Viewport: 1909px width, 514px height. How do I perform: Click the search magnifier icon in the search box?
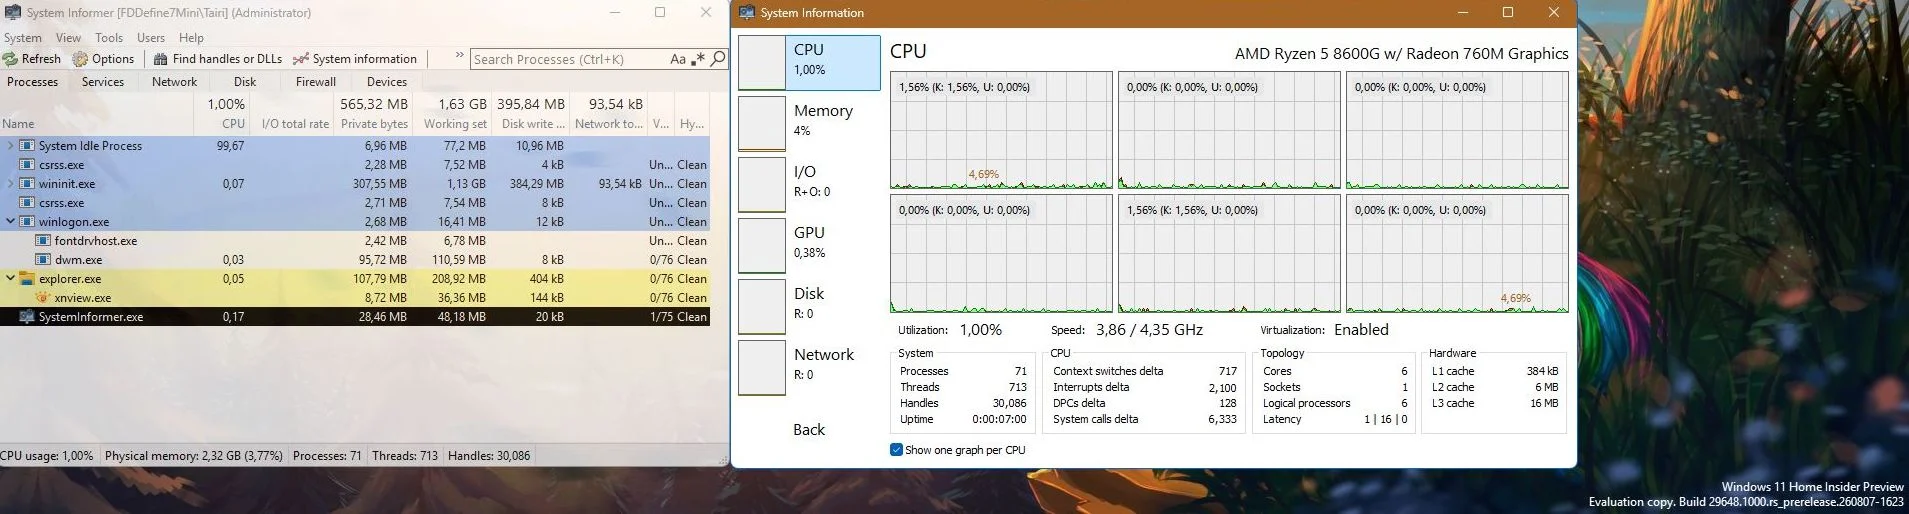tap(717, 59)
